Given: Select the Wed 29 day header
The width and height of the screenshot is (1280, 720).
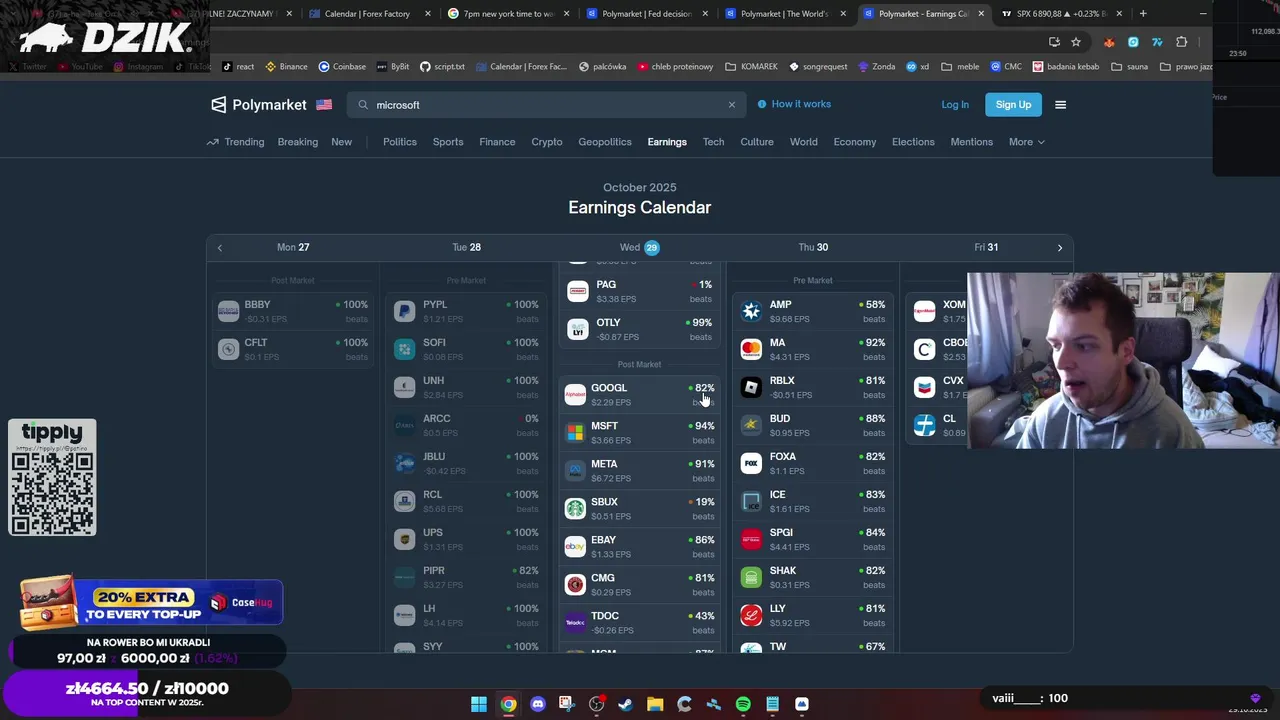Looking at the screenshot, I should point(640,248).
